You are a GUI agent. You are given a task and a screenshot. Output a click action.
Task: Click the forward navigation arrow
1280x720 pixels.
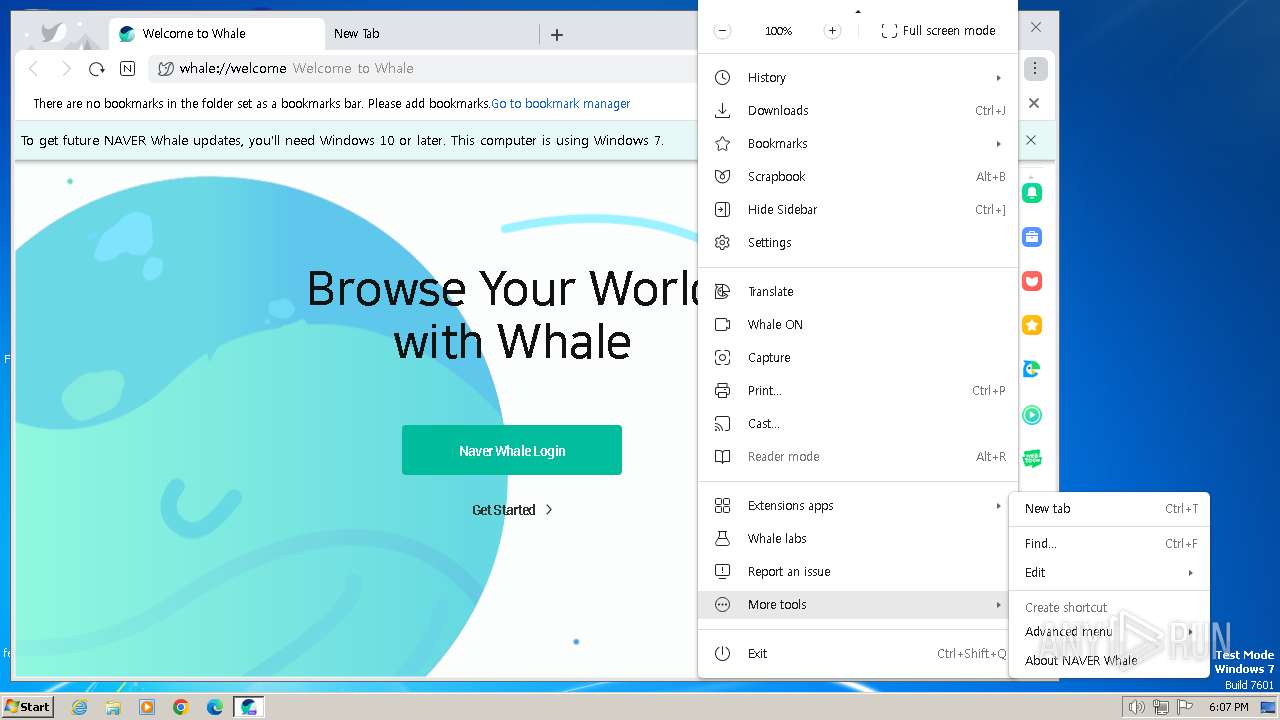coord(66,69)
